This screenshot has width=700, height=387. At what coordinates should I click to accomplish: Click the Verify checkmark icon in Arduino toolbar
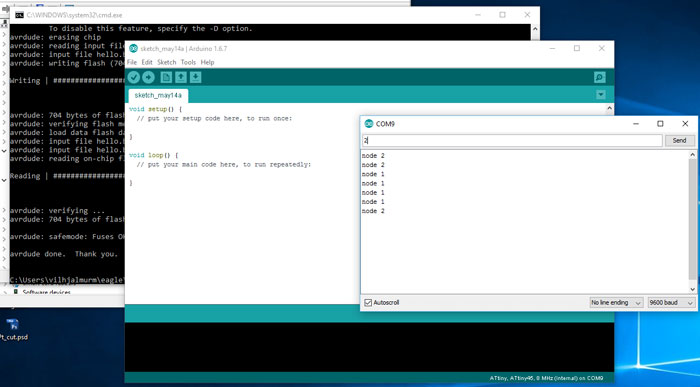[x=133, y=77]
